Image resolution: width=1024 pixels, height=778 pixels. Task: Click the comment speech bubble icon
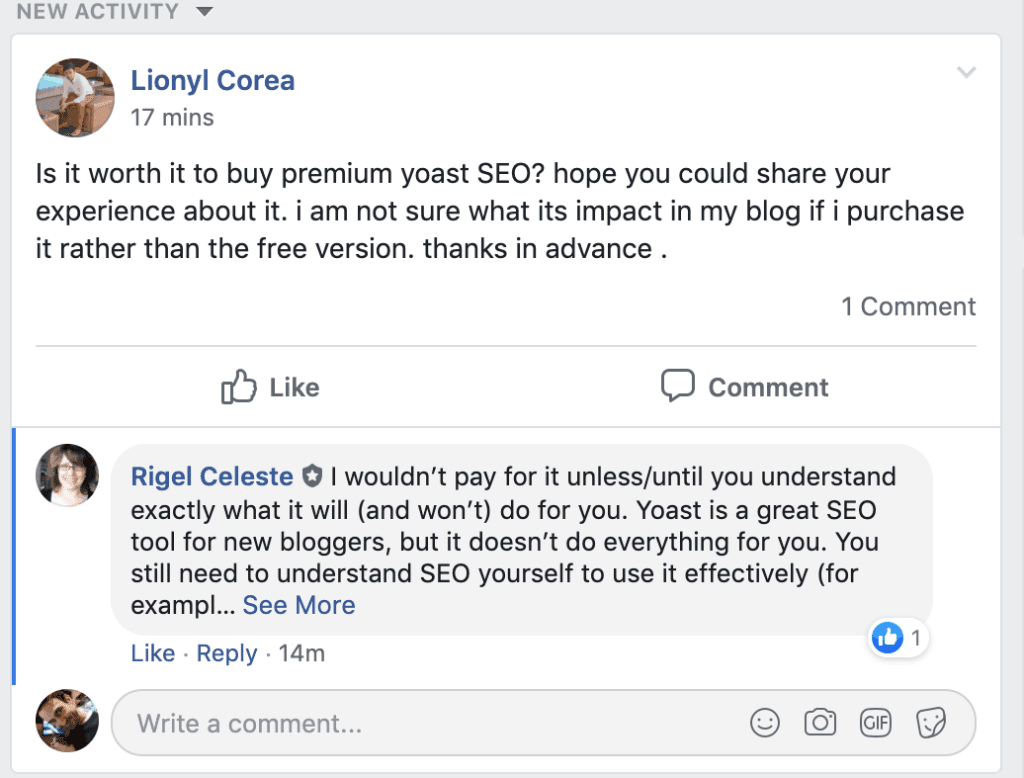[x=677, y=386]
